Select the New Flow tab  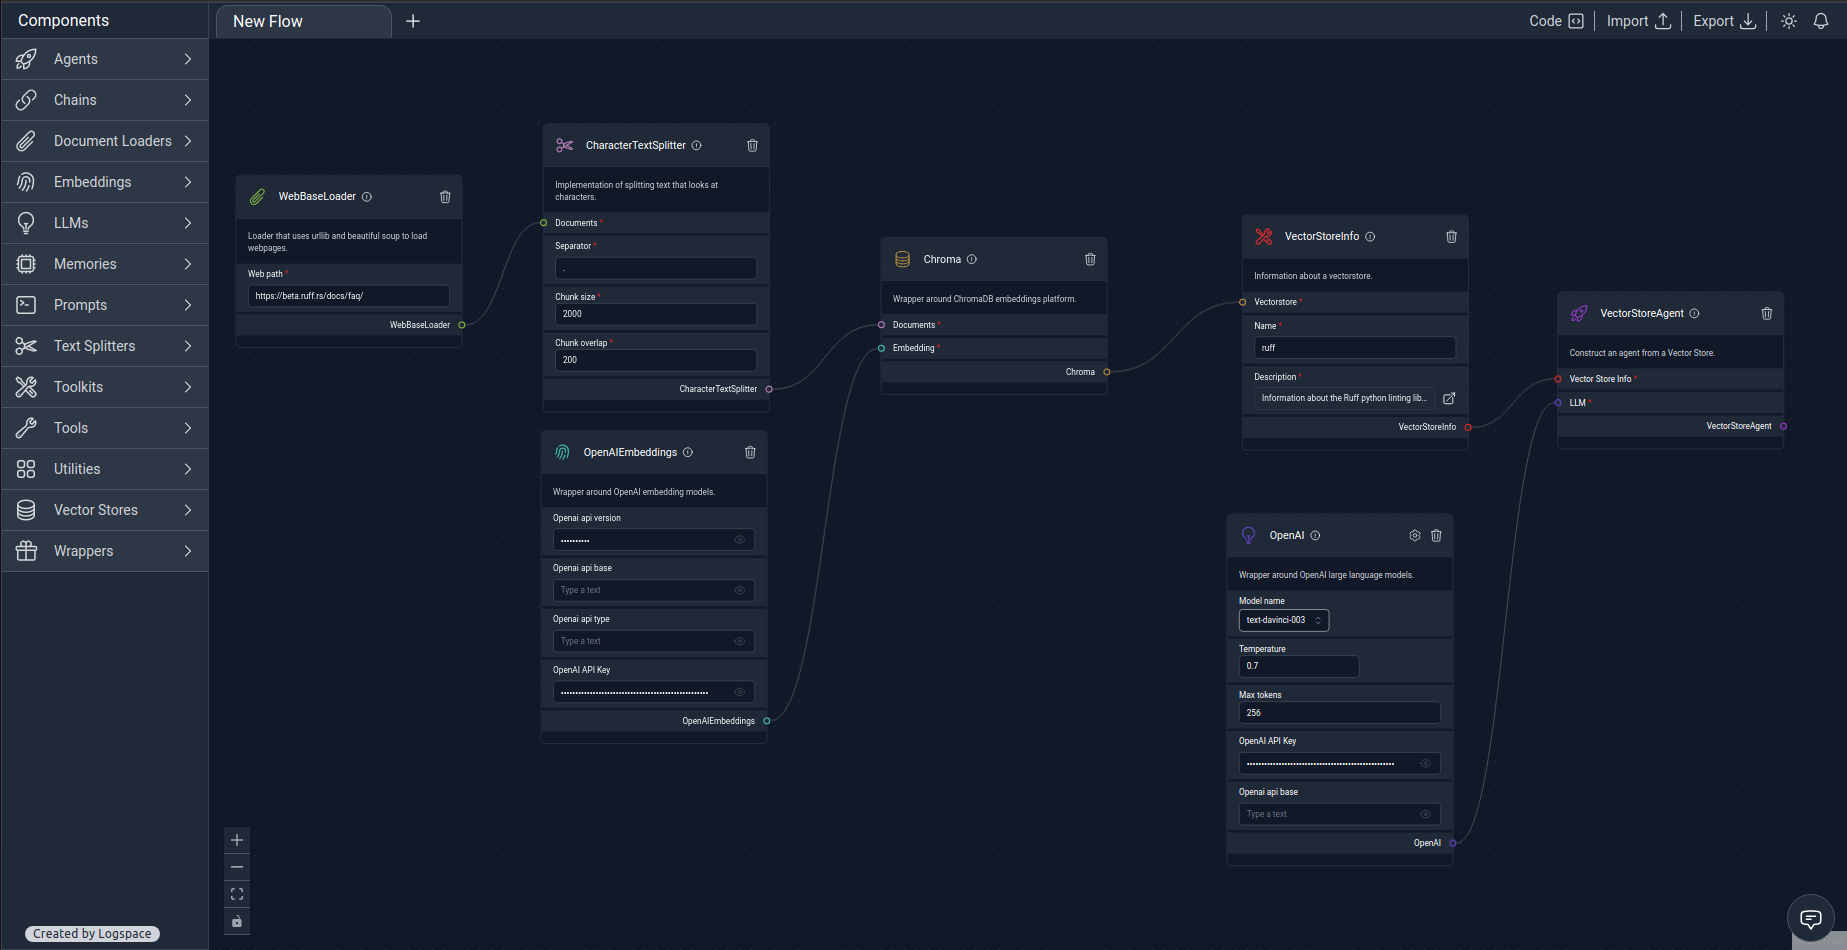tap(303, 21)
